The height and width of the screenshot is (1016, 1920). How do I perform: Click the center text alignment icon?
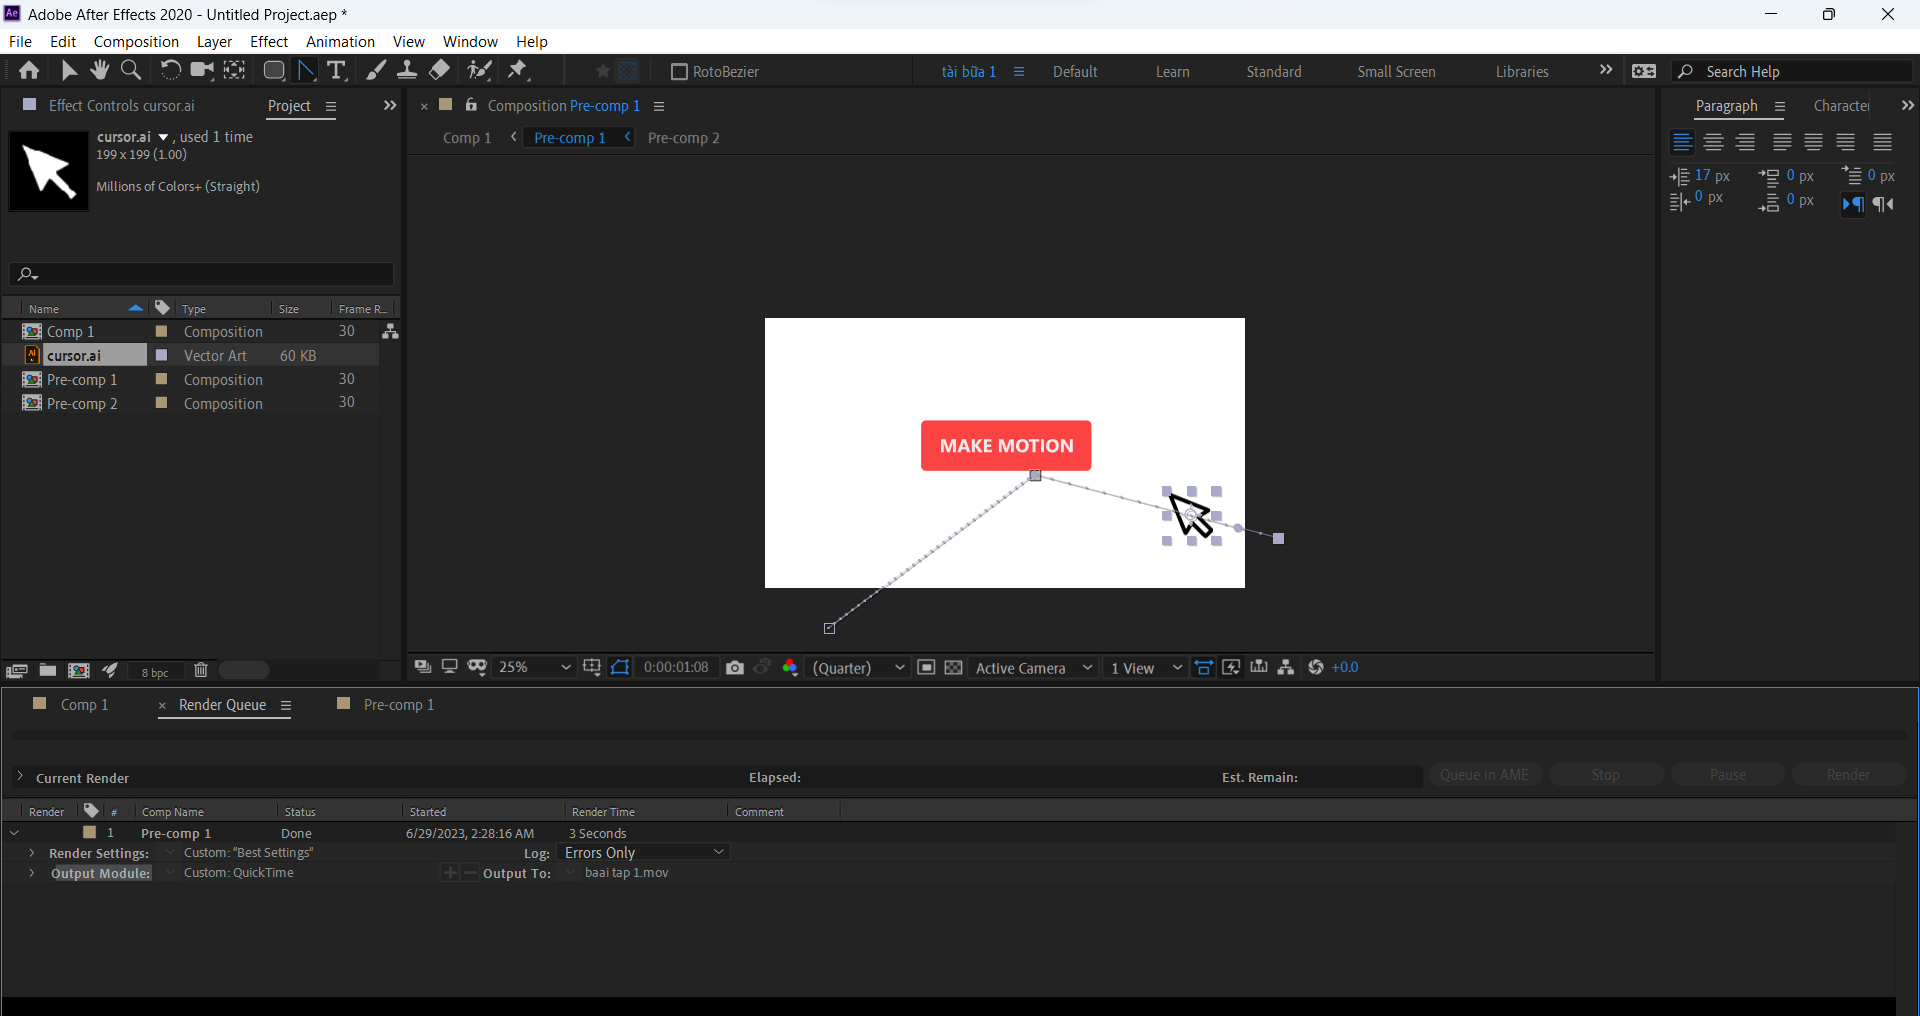click(1714, 142)
